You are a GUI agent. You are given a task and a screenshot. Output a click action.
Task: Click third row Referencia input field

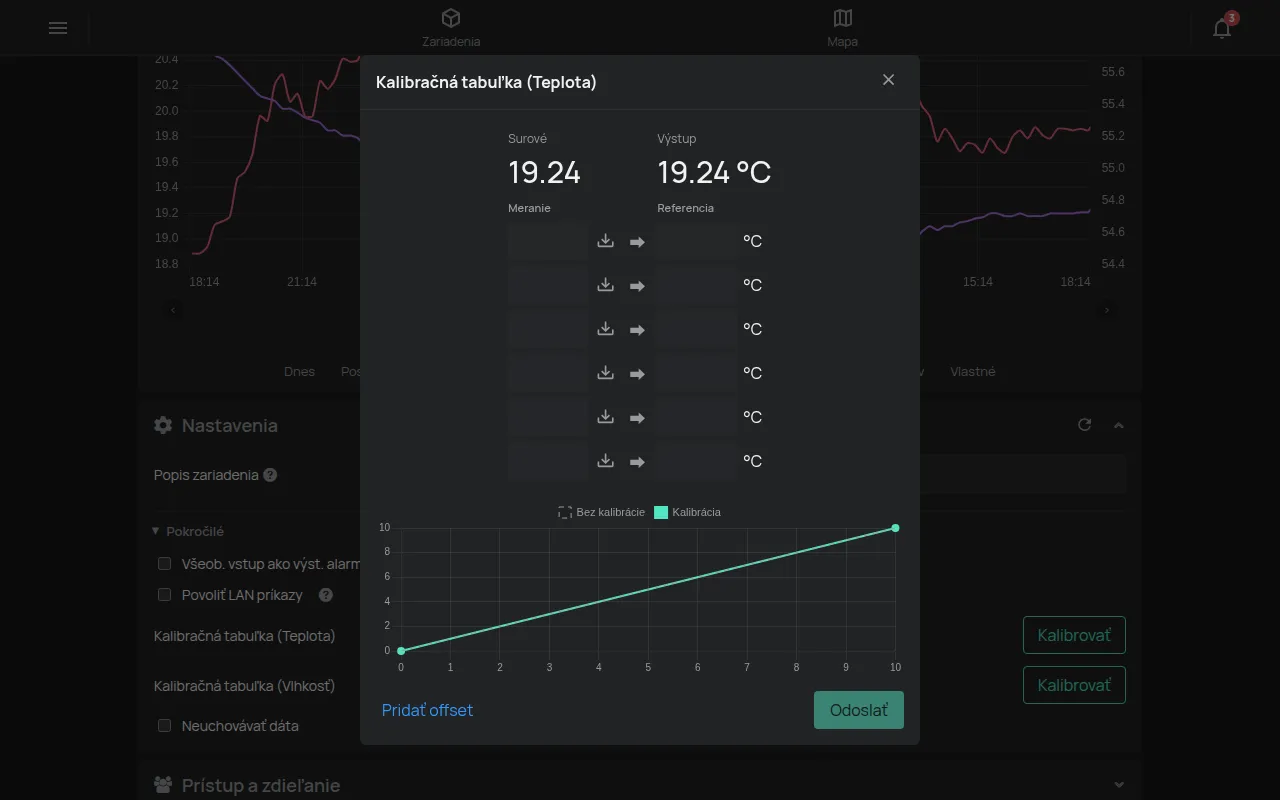click(697, 329)
